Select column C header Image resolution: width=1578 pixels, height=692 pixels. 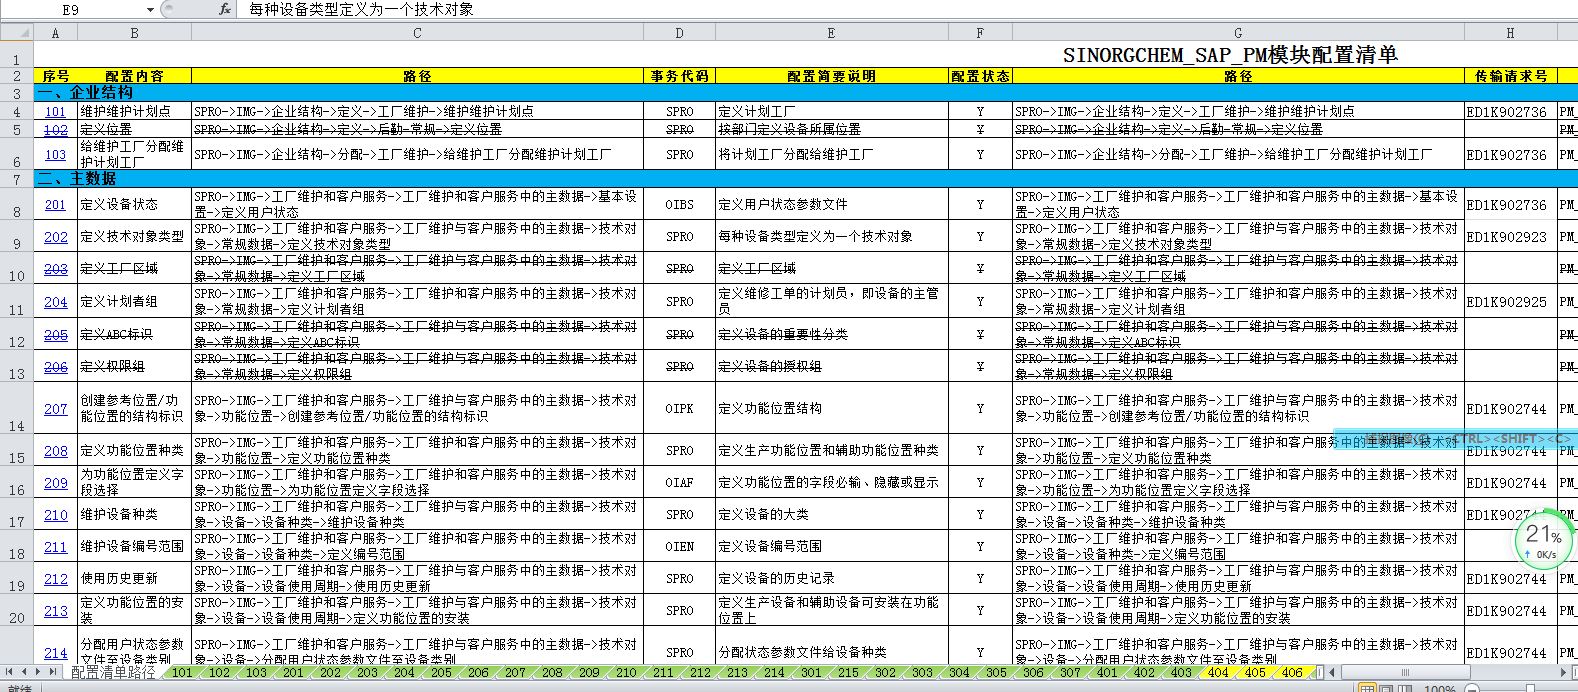[417, 33]
